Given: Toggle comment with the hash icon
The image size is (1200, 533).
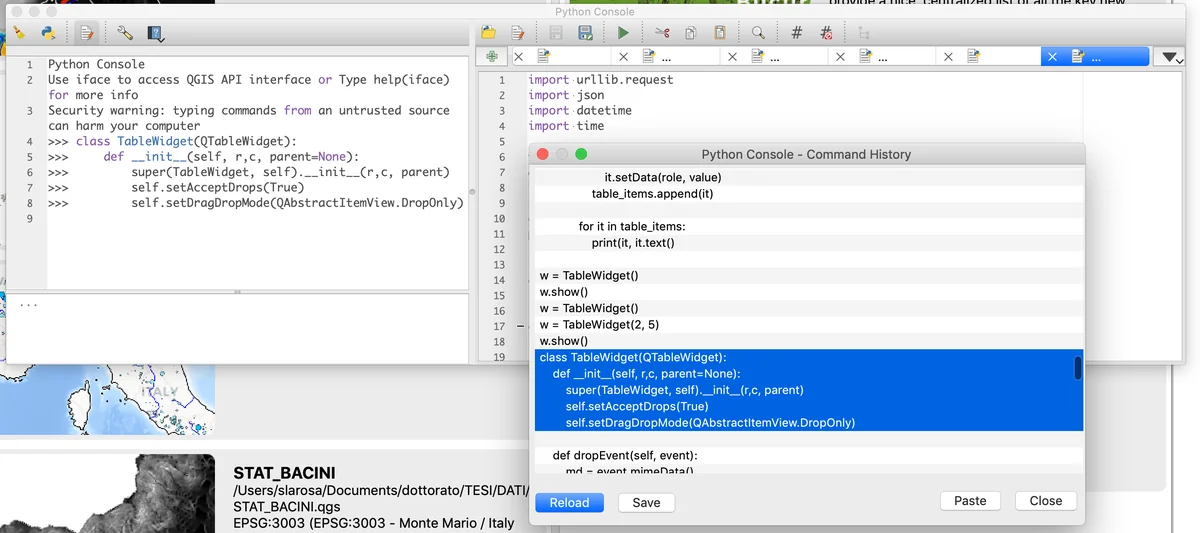Looking at the screenshot, I should [796, 33].
